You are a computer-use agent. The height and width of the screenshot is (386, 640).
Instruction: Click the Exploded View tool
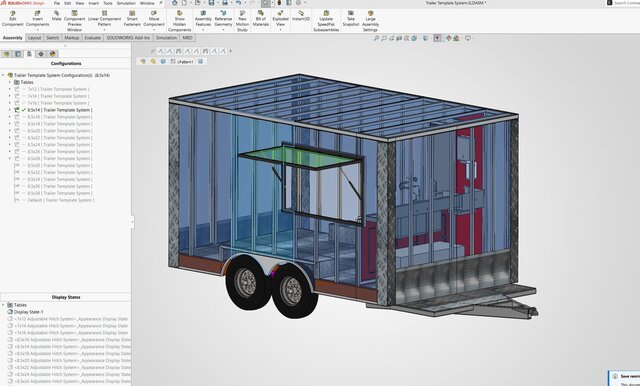click(280, 19)
